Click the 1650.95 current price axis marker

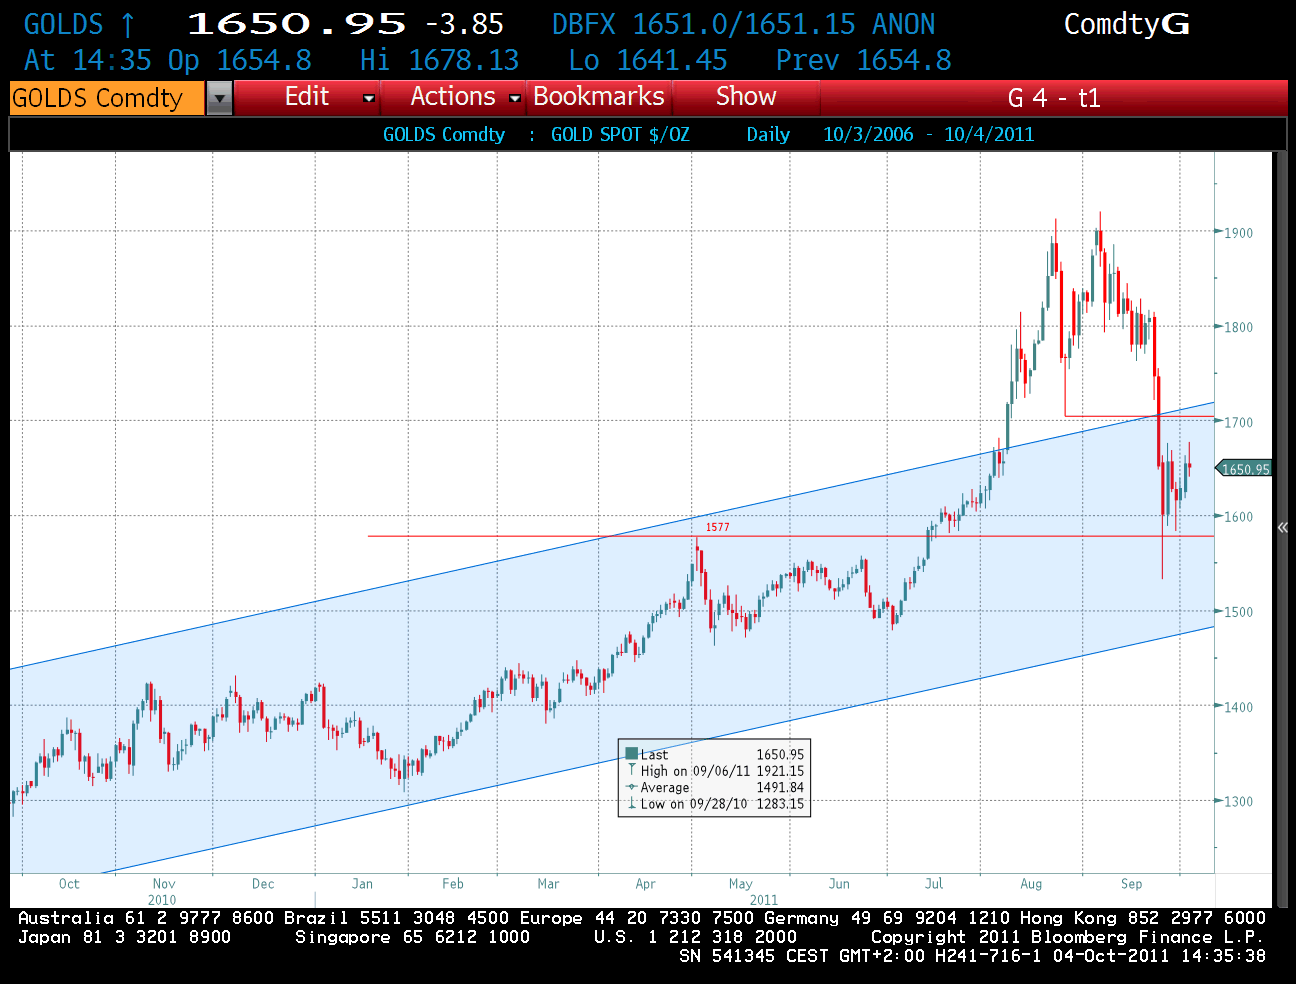click(x=1244, y=469)
